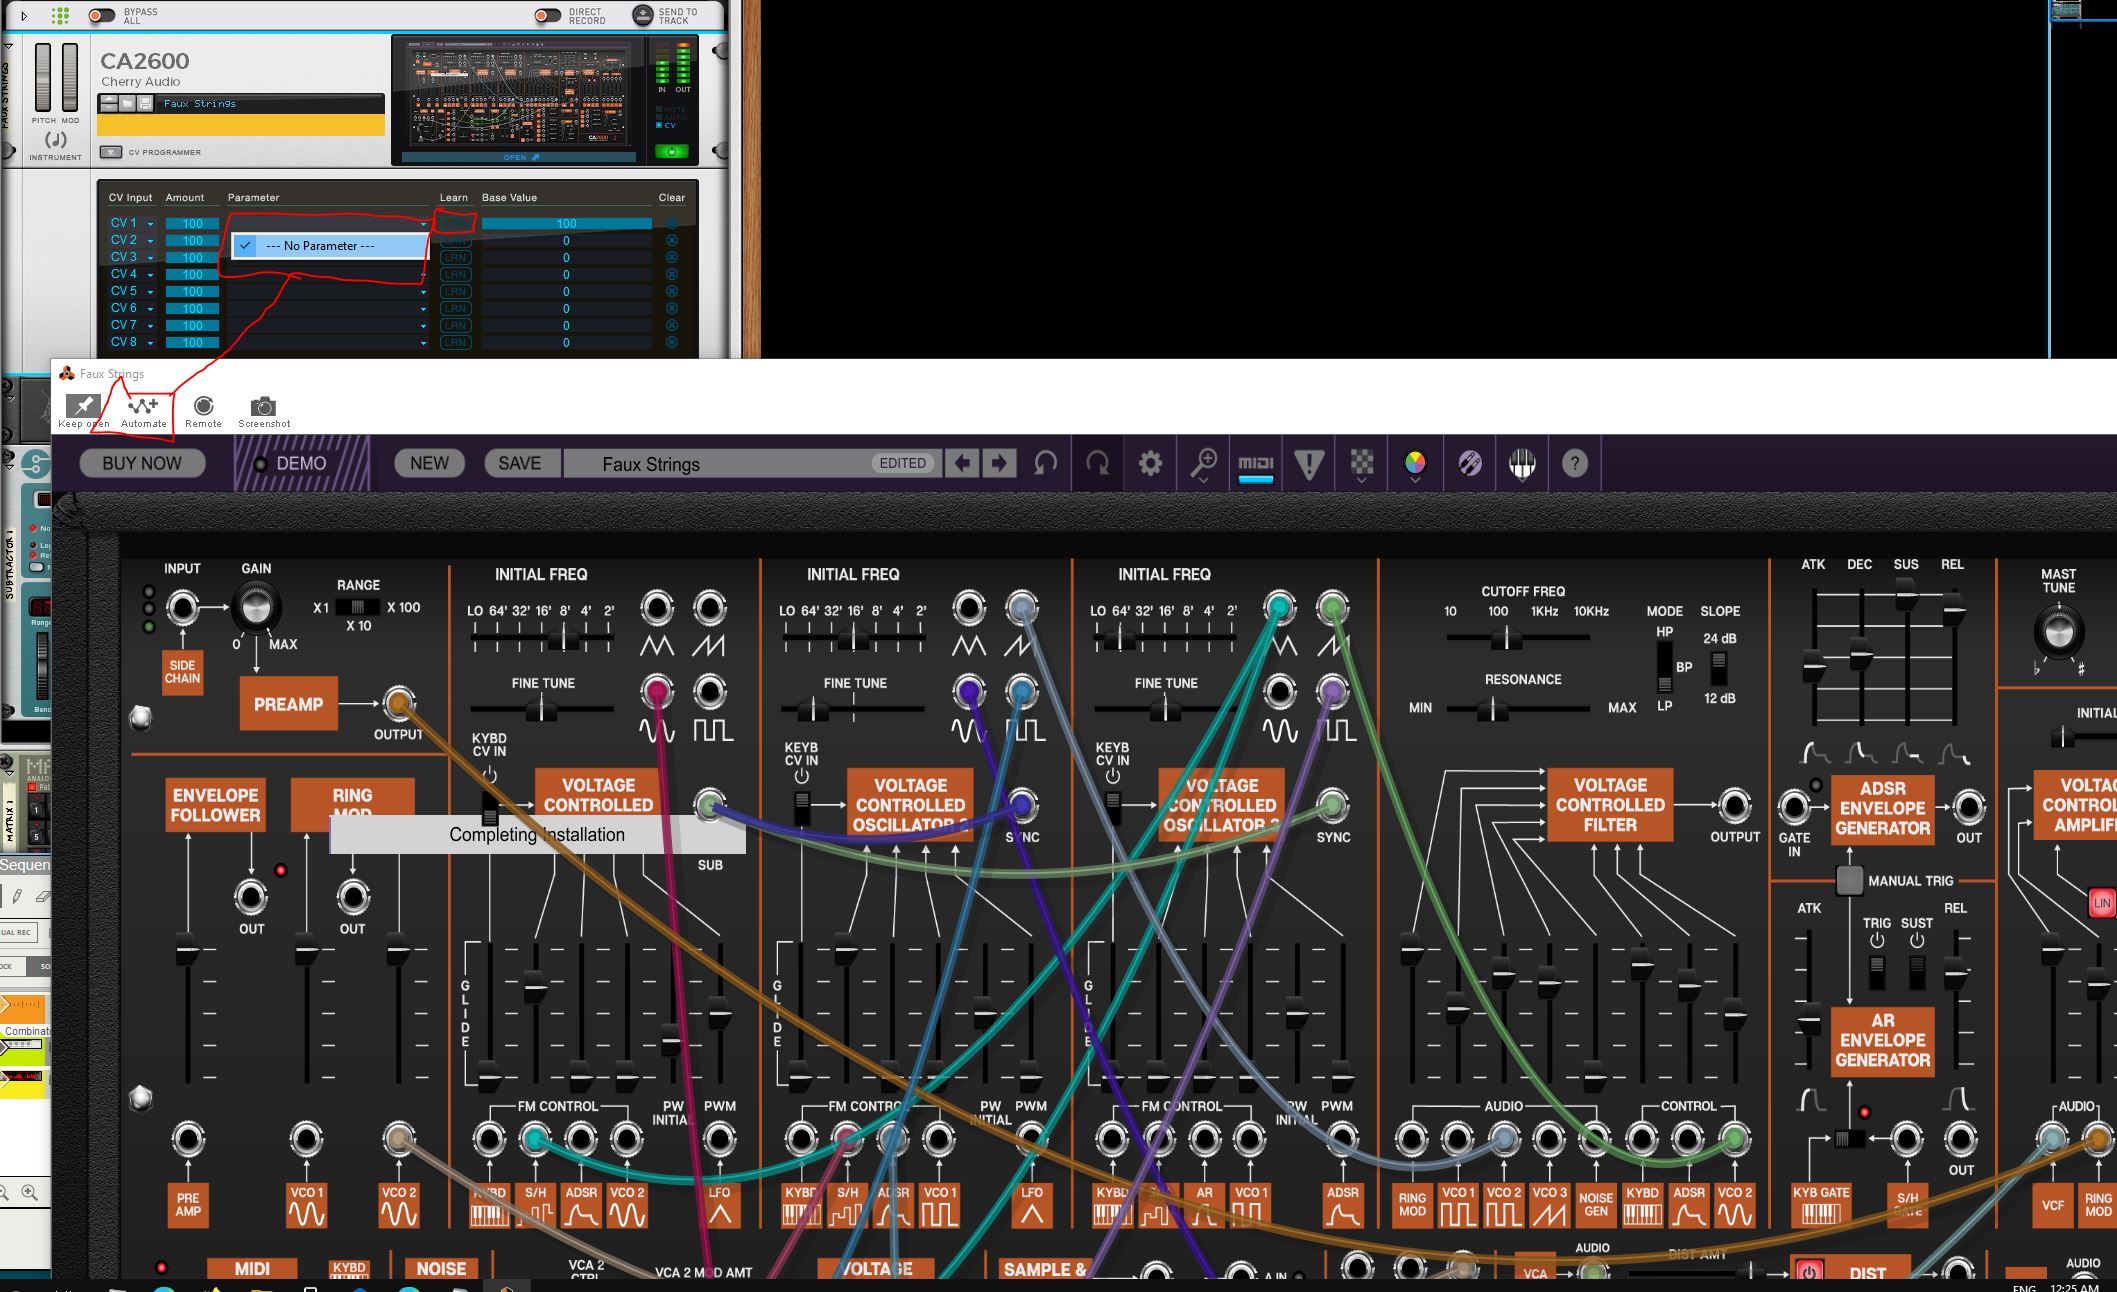Image resolution: width=2117 pixels, height=1292 pixels.
Task: Click the warning triangle panic icon
Action: (1309, 463)
